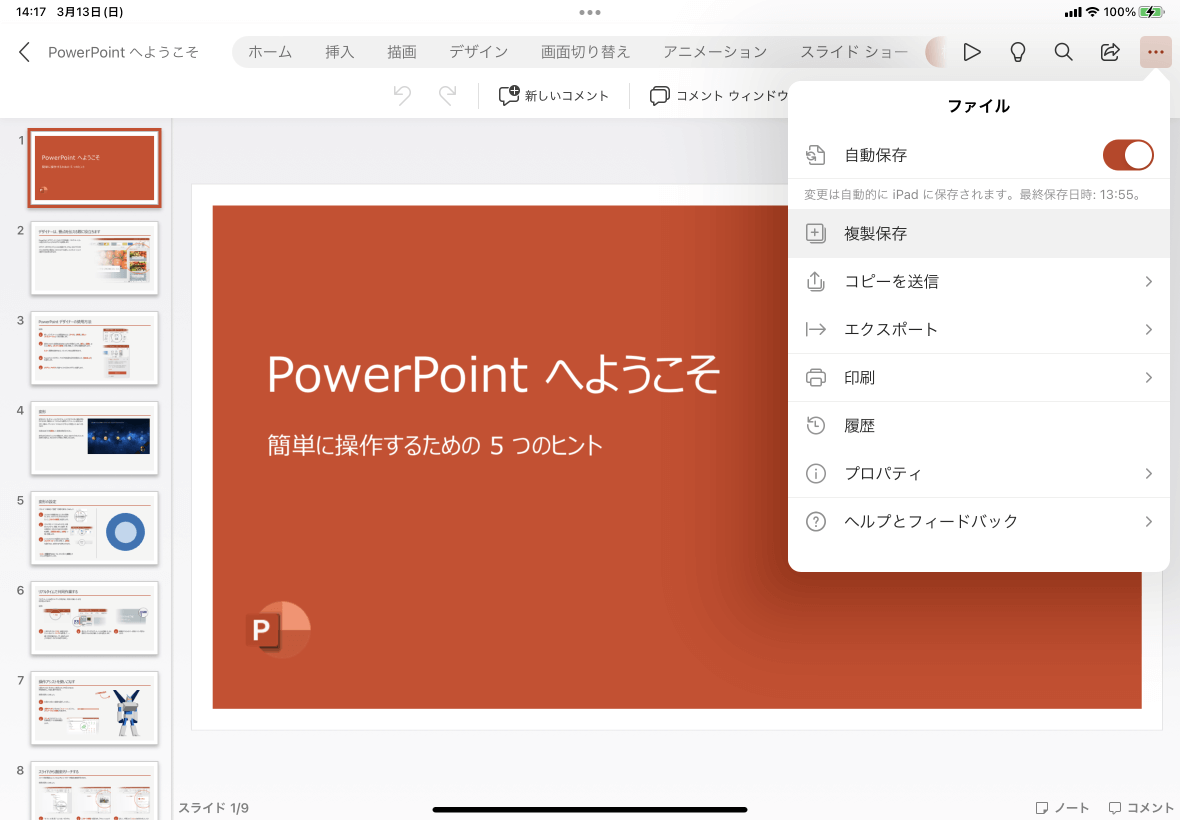The image size is (1180, 820).
Task: Click the undo arrow icon
Action: [402, 96]
